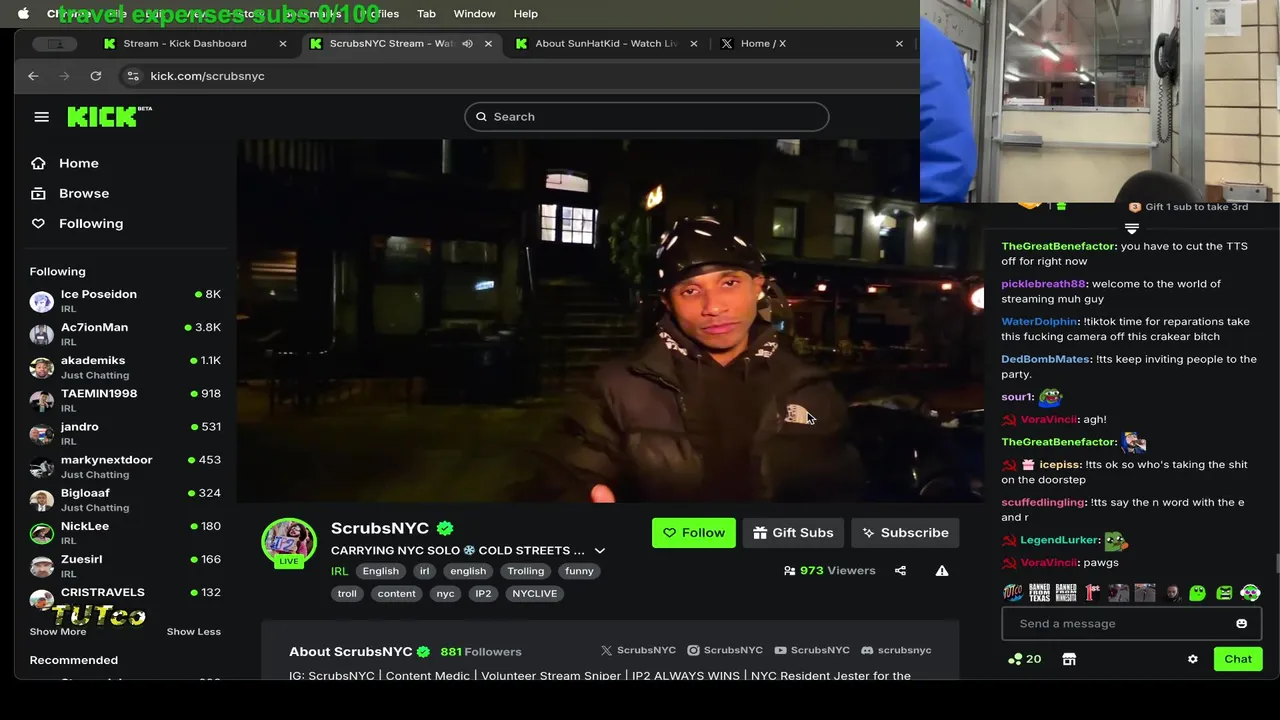Insert the TUTCO emote in chat

pyautogui.click(x=1013, y=593)
